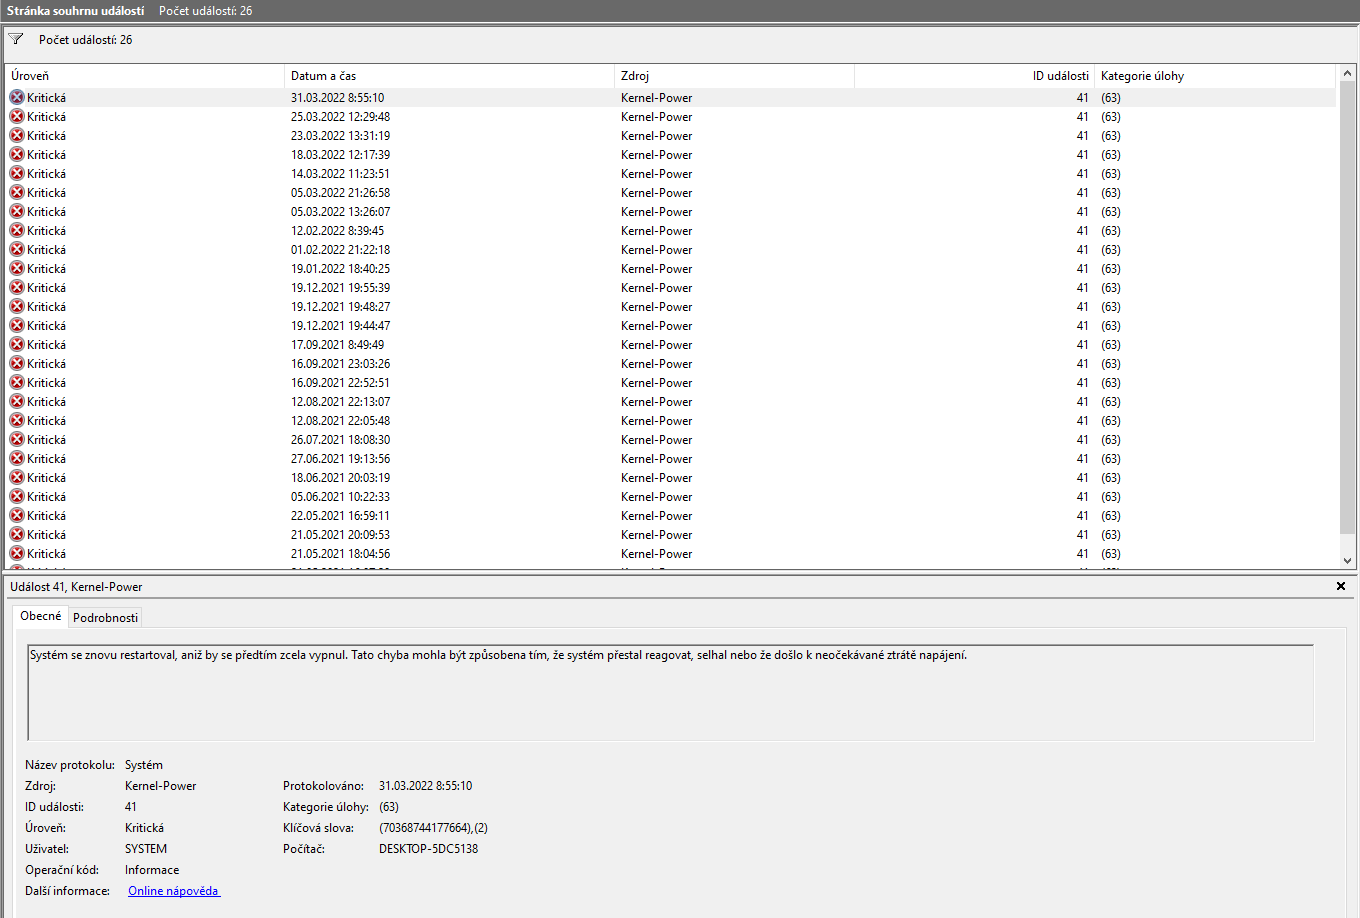Screen dimensions: 1360x918
Task: Sort events by Datum a čas header
Action: coord(449,76)
